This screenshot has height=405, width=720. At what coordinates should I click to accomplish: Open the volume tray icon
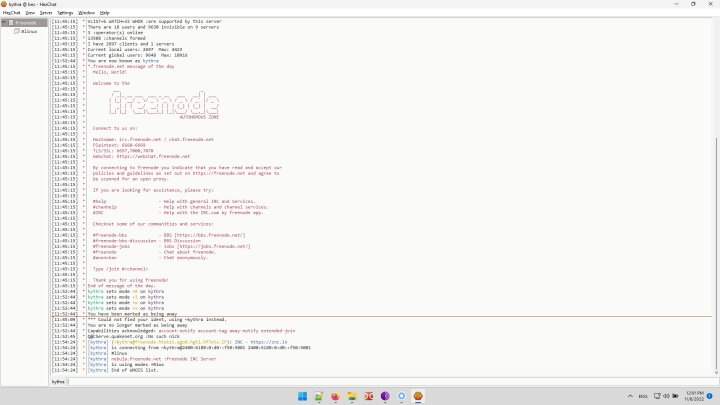(x=666, y=396)
